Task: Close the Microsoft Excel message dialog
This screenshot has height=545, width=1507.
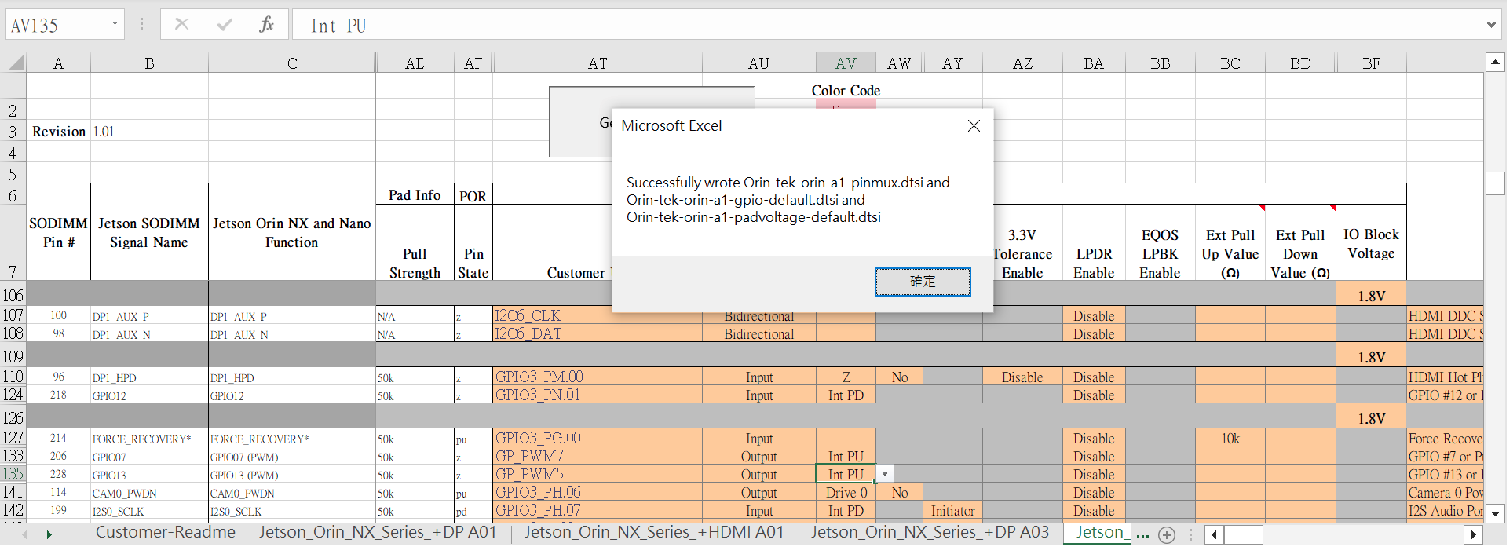Action: (974, 126)
